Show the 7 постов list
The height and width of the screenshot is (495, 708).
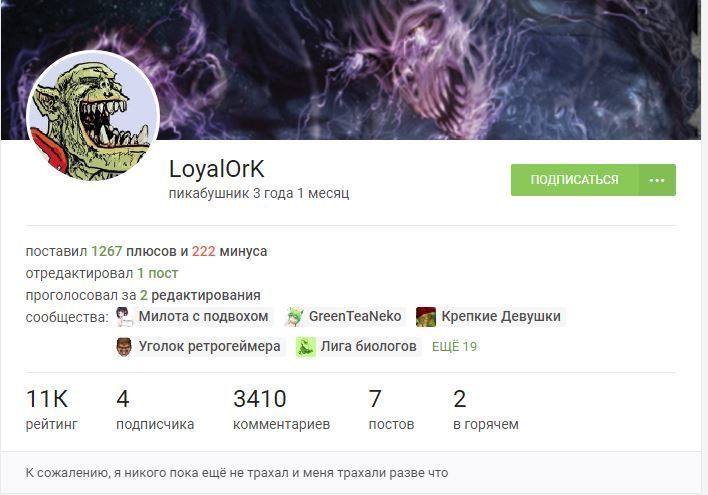(x=391, y=409)
